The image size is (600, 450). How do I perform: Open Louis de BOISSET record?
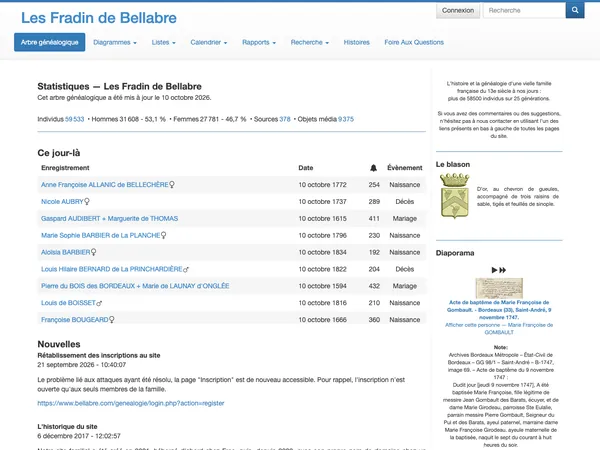[68, 303]
